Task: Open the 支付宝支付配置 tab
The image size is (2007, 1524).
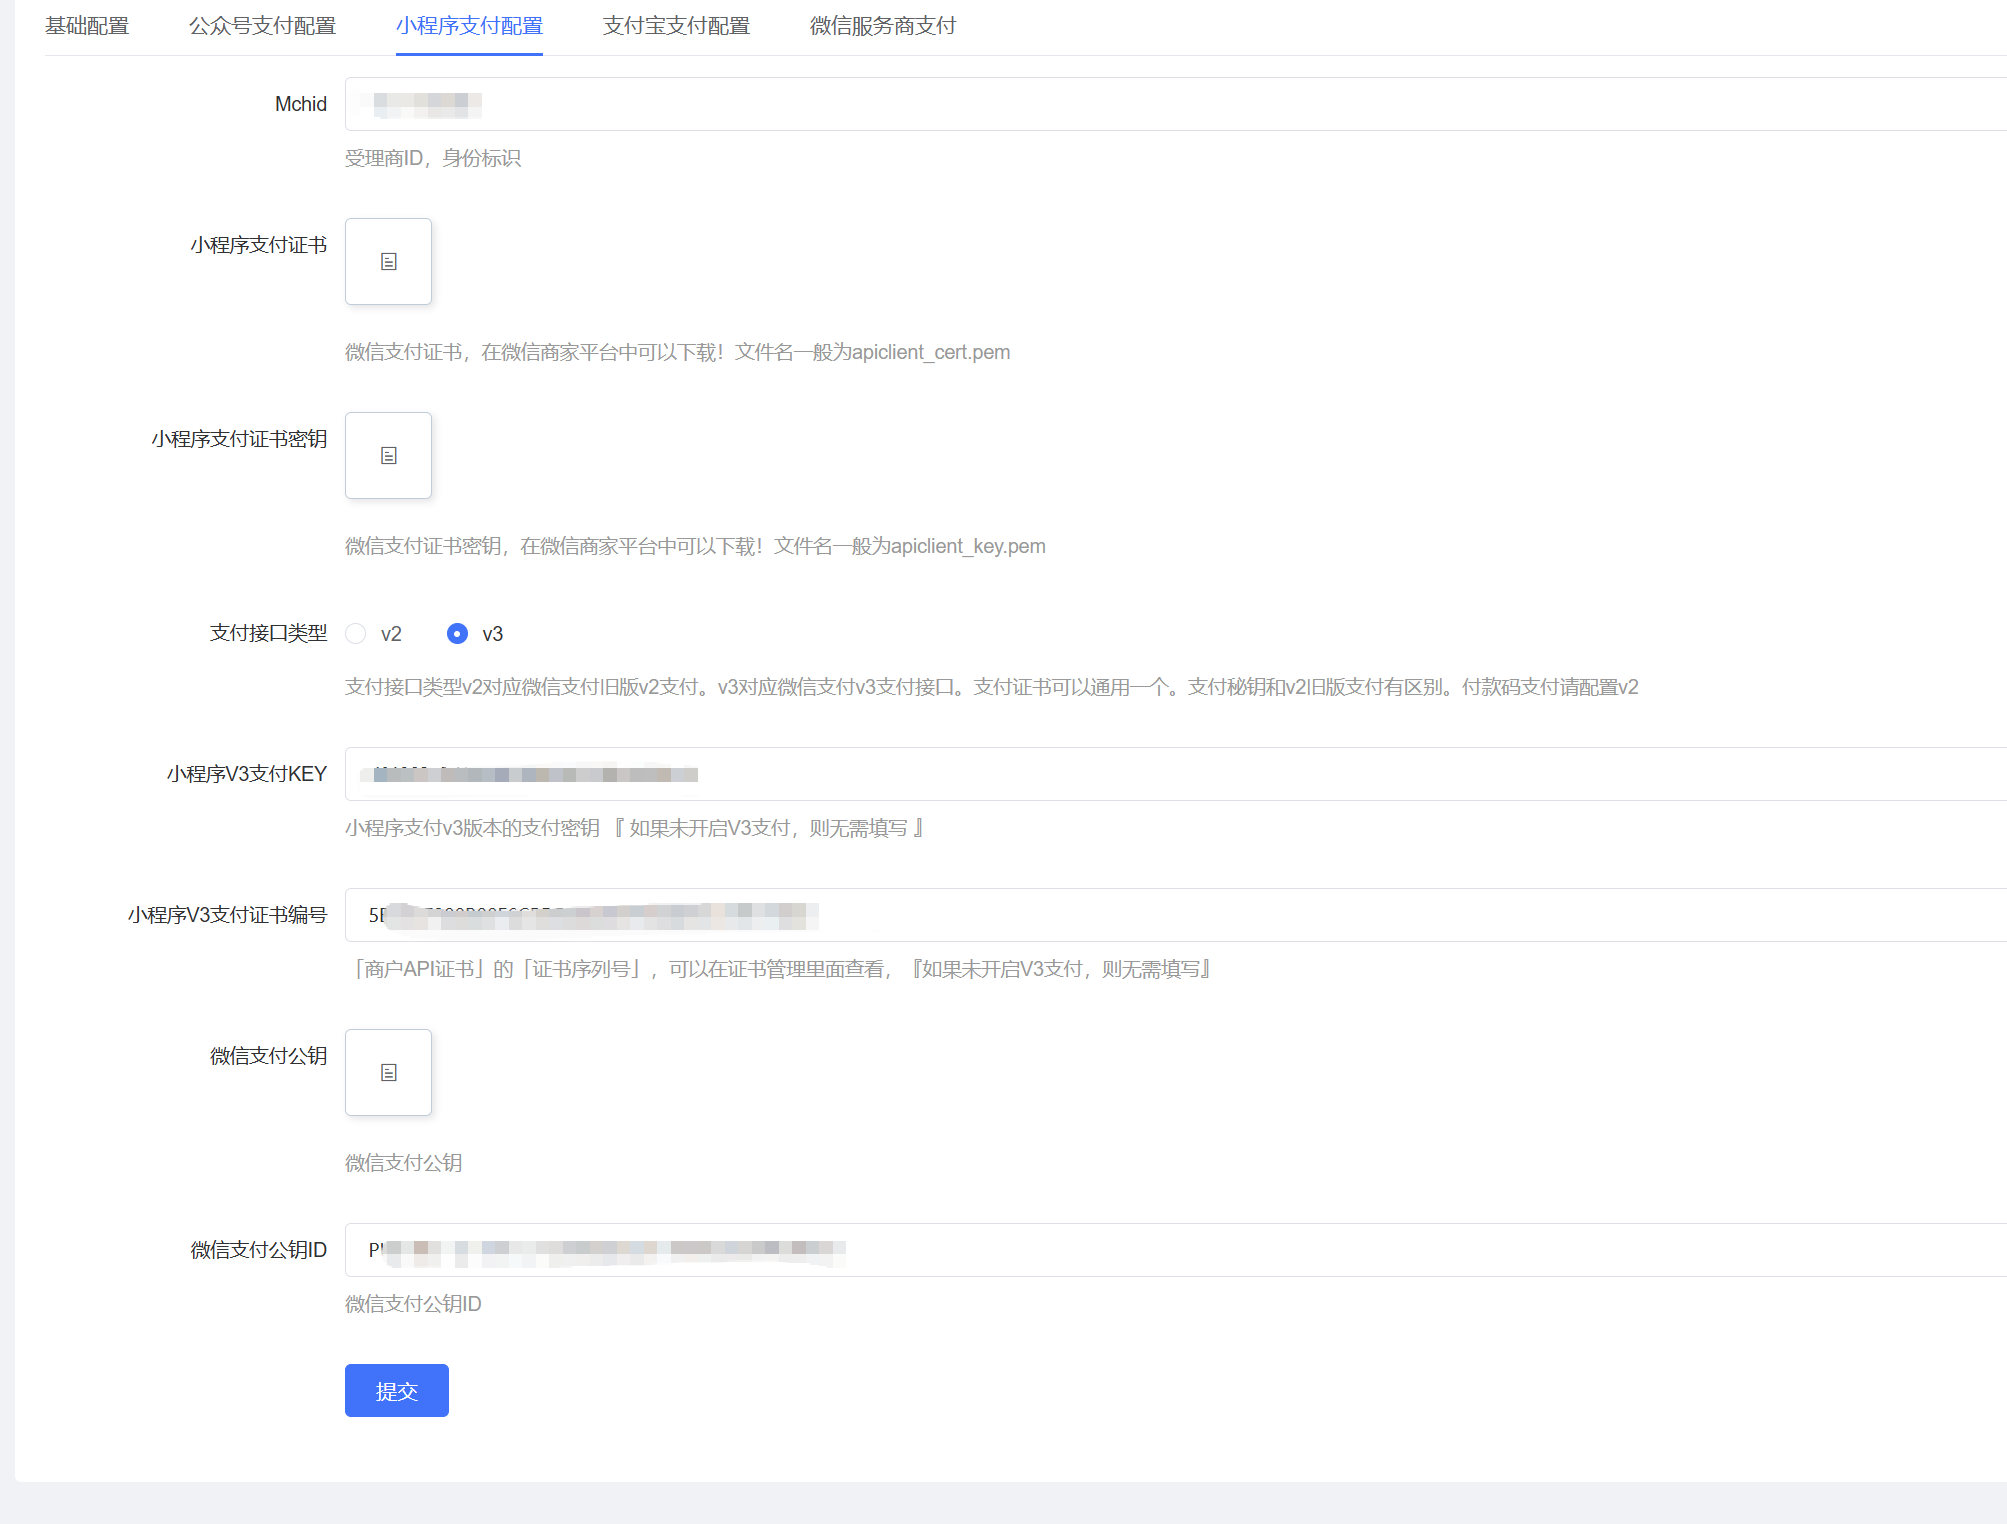Action: (x=676, y=26)
